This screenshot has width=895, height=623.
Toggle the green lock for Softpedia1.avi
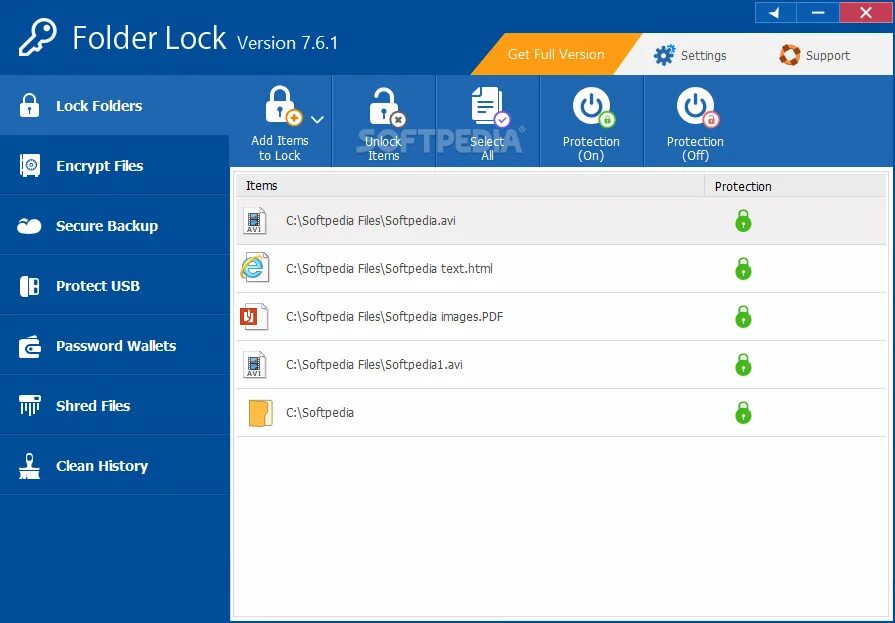[743, 364]
